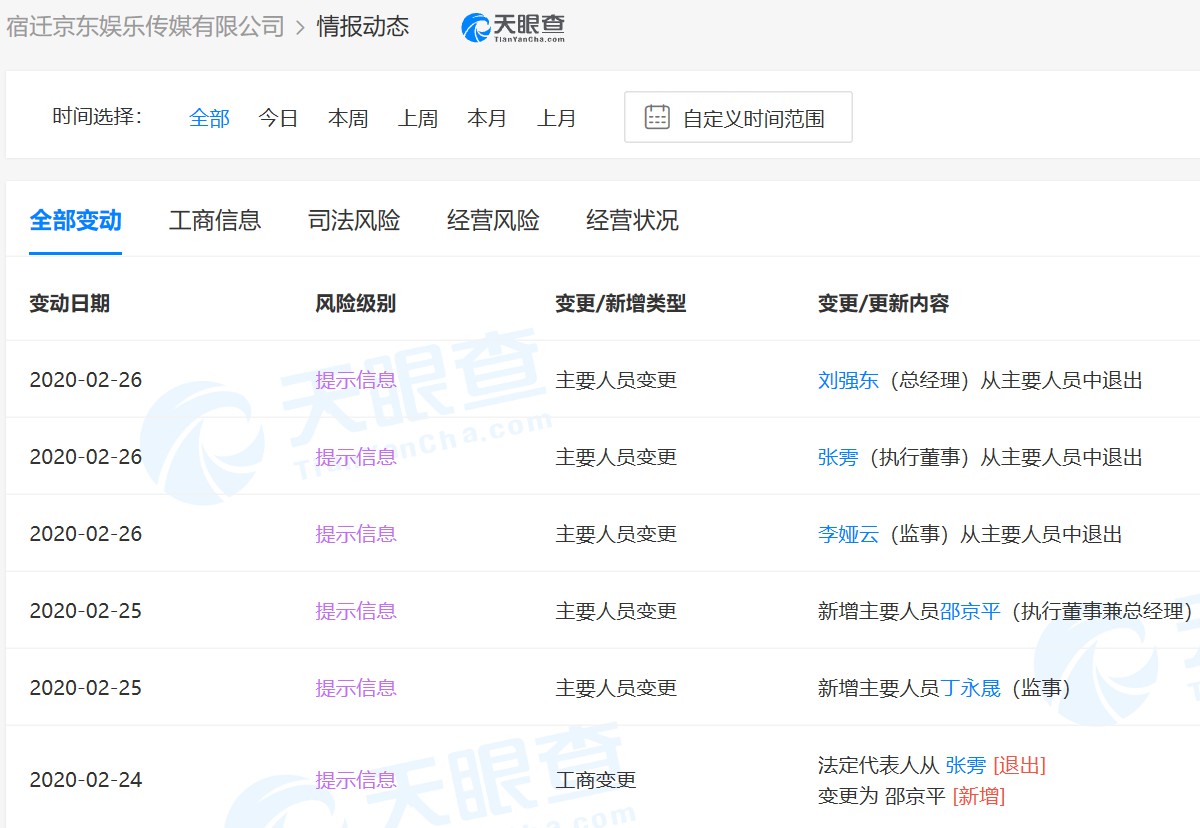Open the 经营状况 tab
The image size is (1200, 828).
tap(632, 221)
